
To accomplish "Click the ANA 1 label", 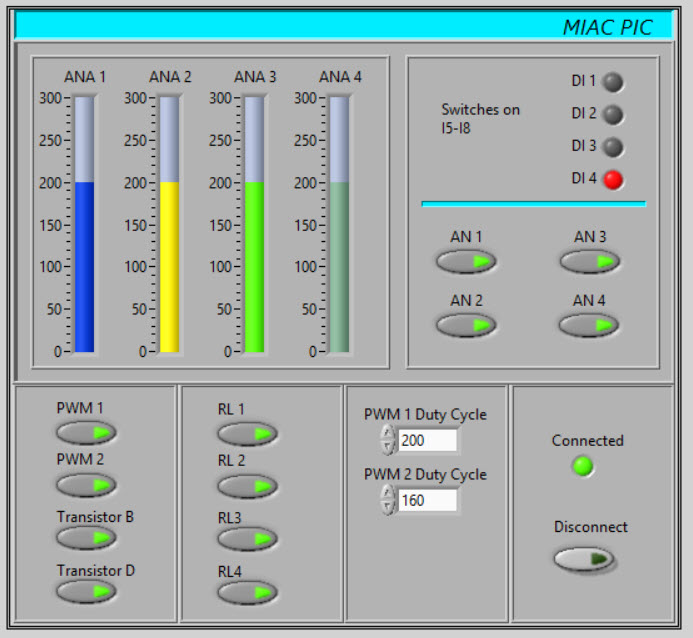I will (85, 77).
